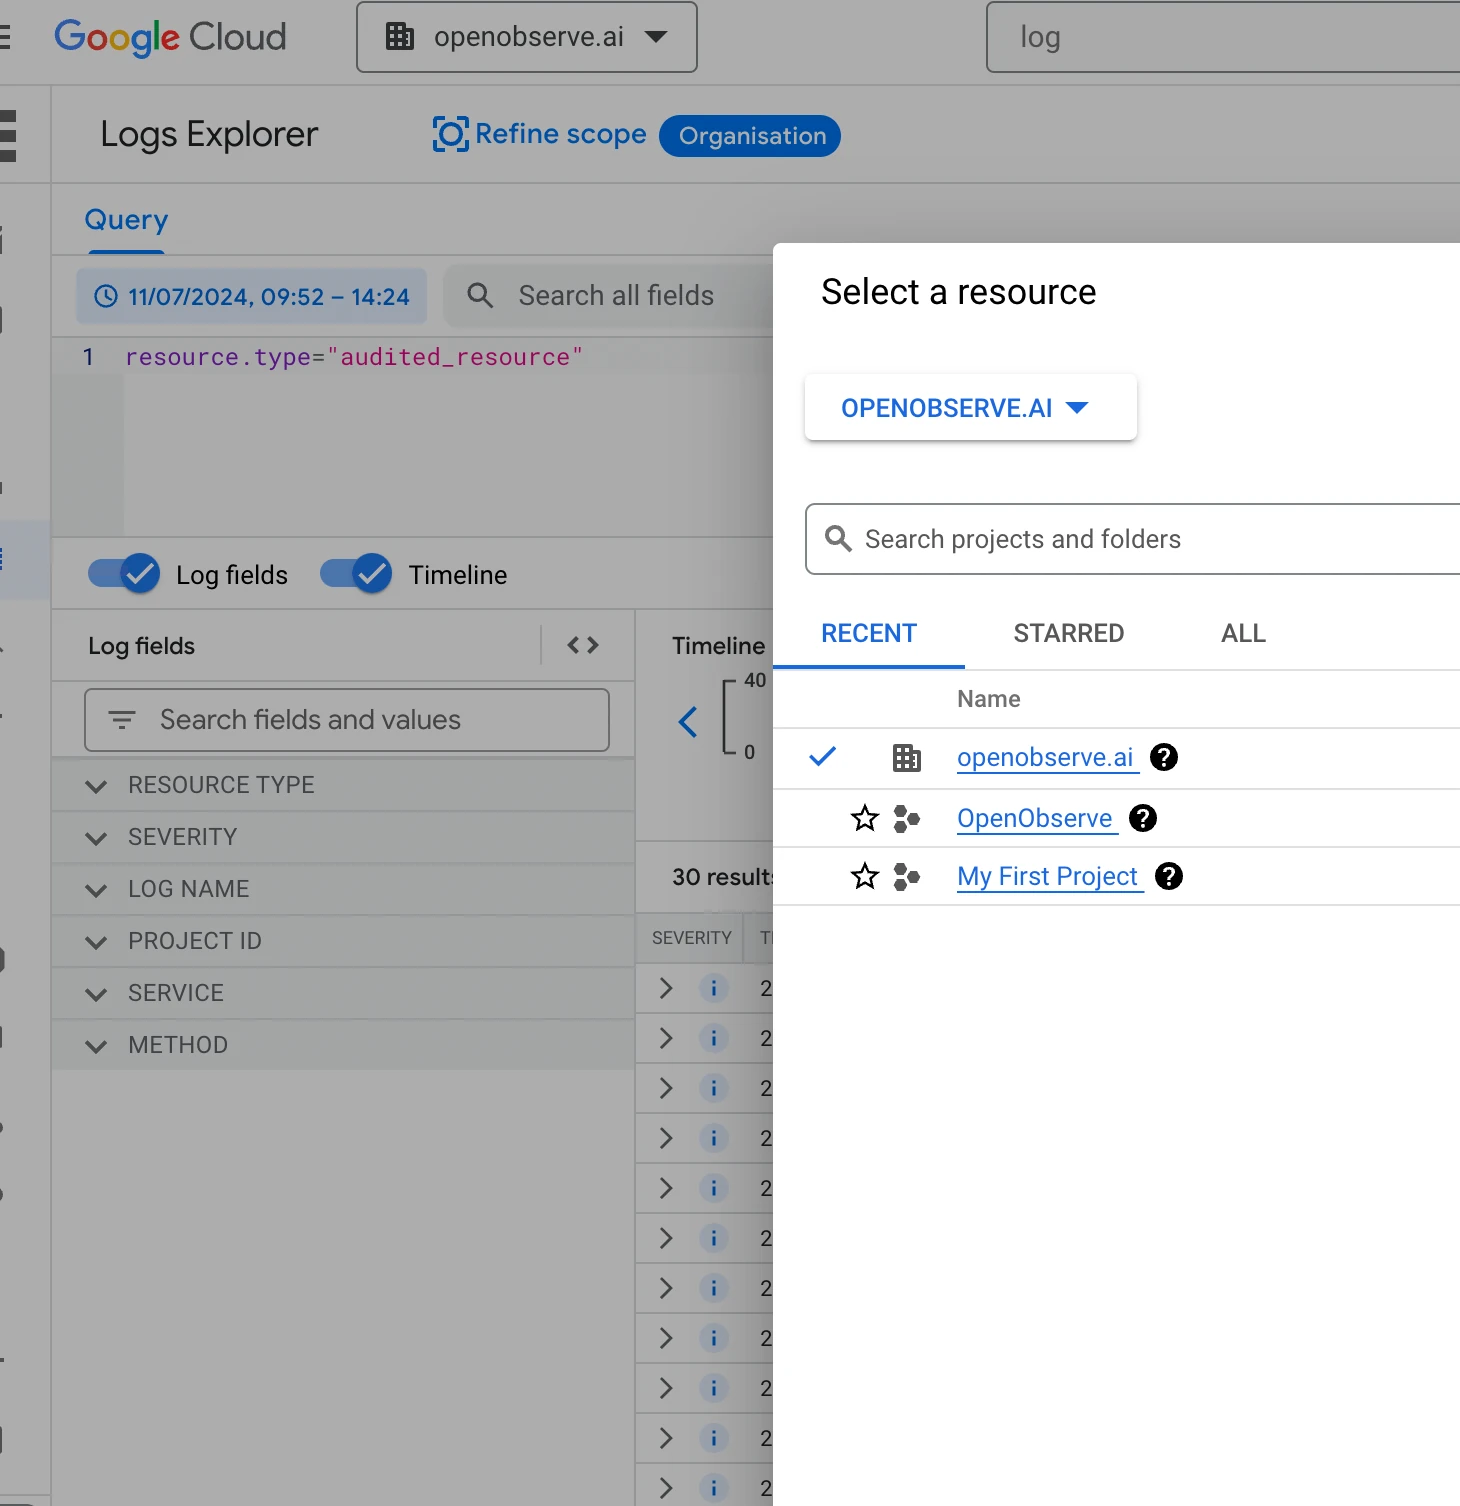Open the openobserve.ai organisation link
Screen dimensions: 1460x1506
coord(1045,758)
